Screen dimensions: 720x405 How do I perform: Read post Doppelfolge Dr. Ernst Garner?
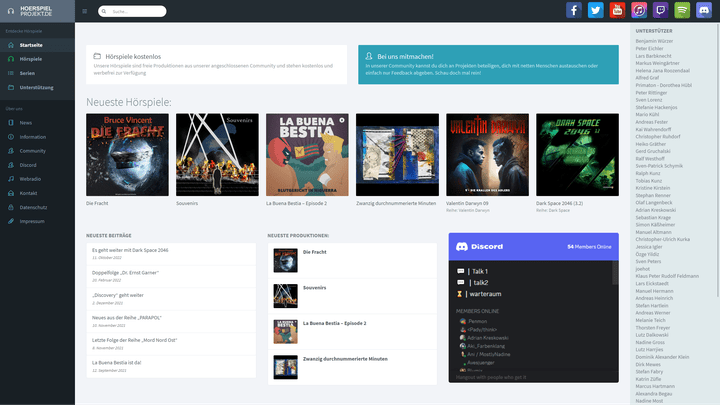(125, 273)
